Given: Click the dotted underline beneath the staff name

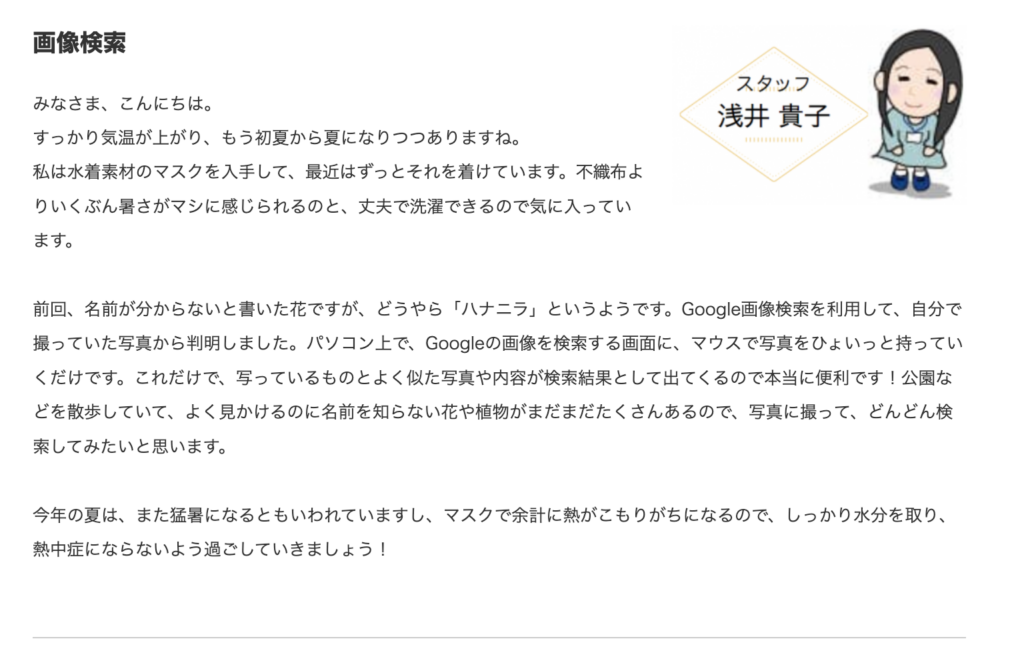Looking at the screenshot, I should click(774, 140).
